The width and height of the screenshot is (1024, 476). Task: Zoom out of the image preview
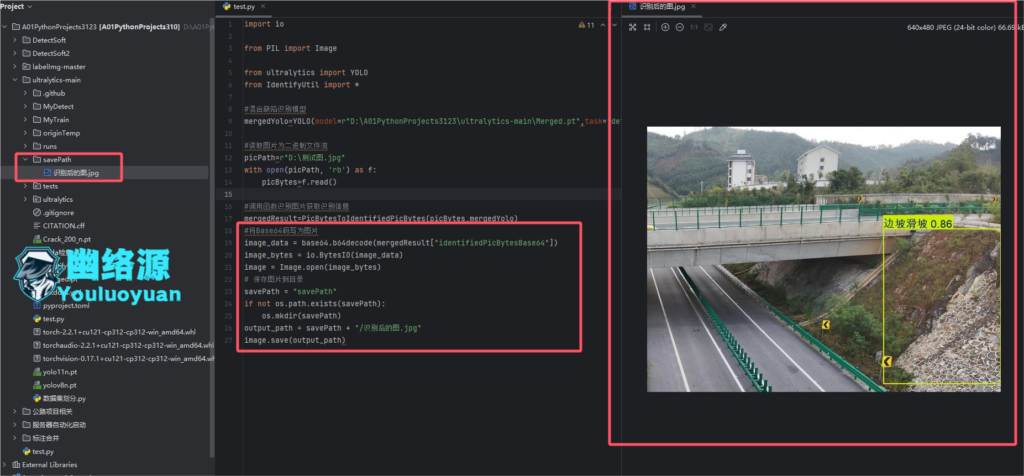(x=680, y=27)
